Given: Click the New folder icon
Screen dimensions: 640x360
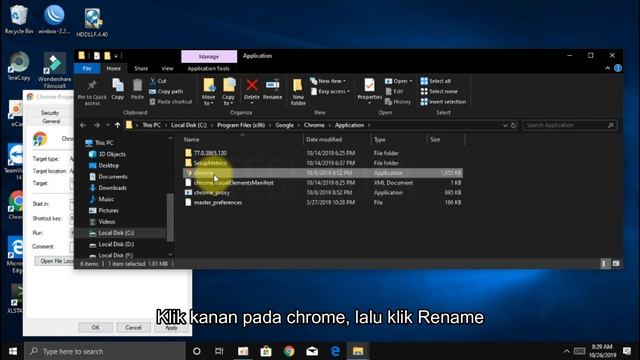Looking at the screenshot, I should coord(298,86).
